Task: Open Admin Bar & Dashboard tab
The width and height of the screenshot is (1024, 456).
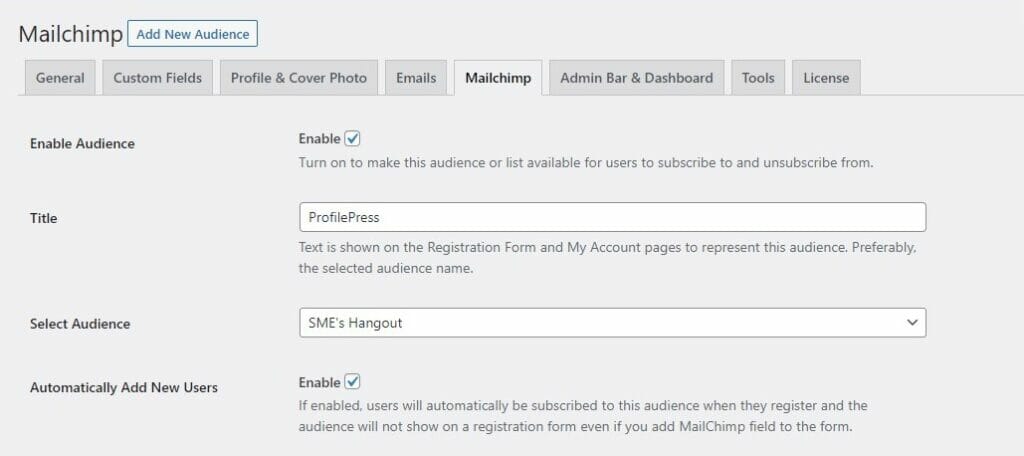Action: 637,78
